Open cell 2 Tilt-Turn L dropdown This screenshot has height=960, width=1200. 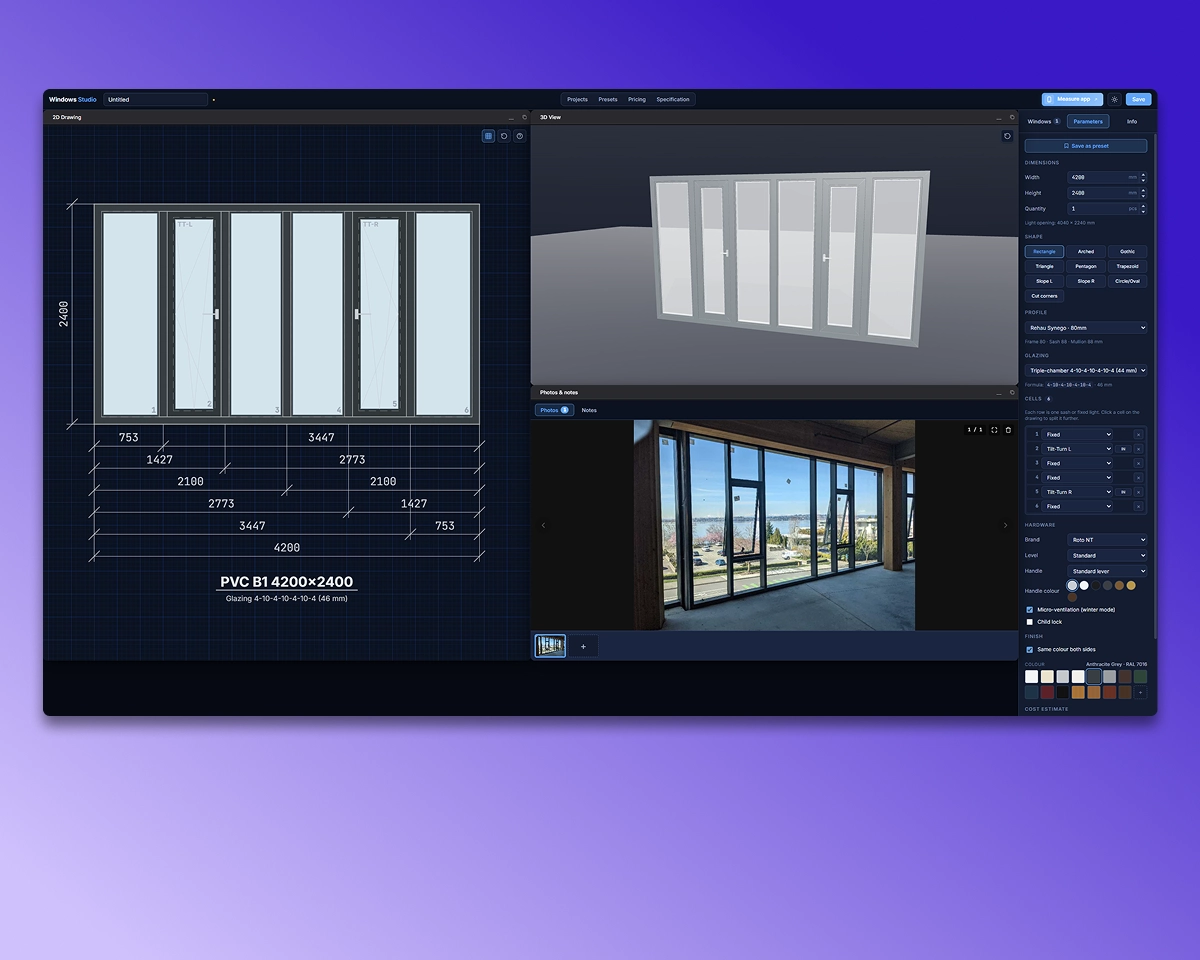coord(1078,449)
